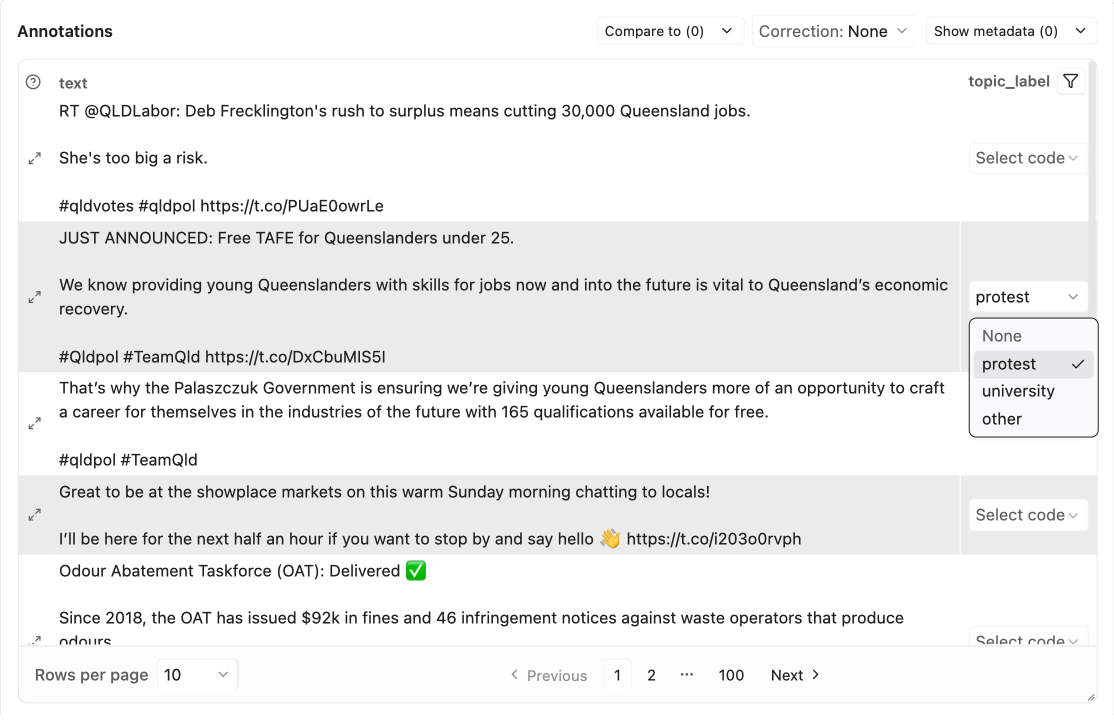Click the 'text' column header
The width and height of the screenshot is (1114, 728).
click(73, 83)
